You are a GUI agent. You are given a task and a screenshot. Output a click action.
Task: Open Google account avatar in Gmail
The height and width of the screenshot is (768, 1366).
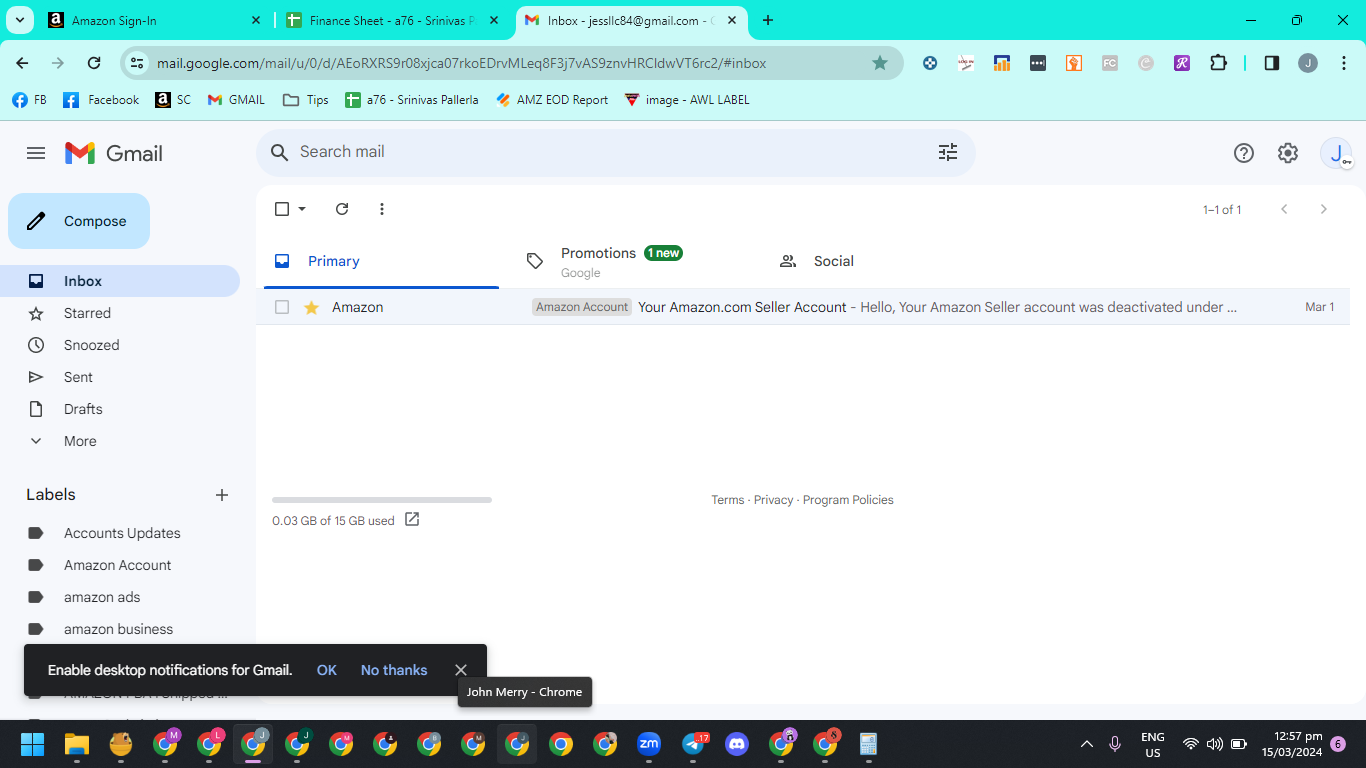pos(1336,153)
